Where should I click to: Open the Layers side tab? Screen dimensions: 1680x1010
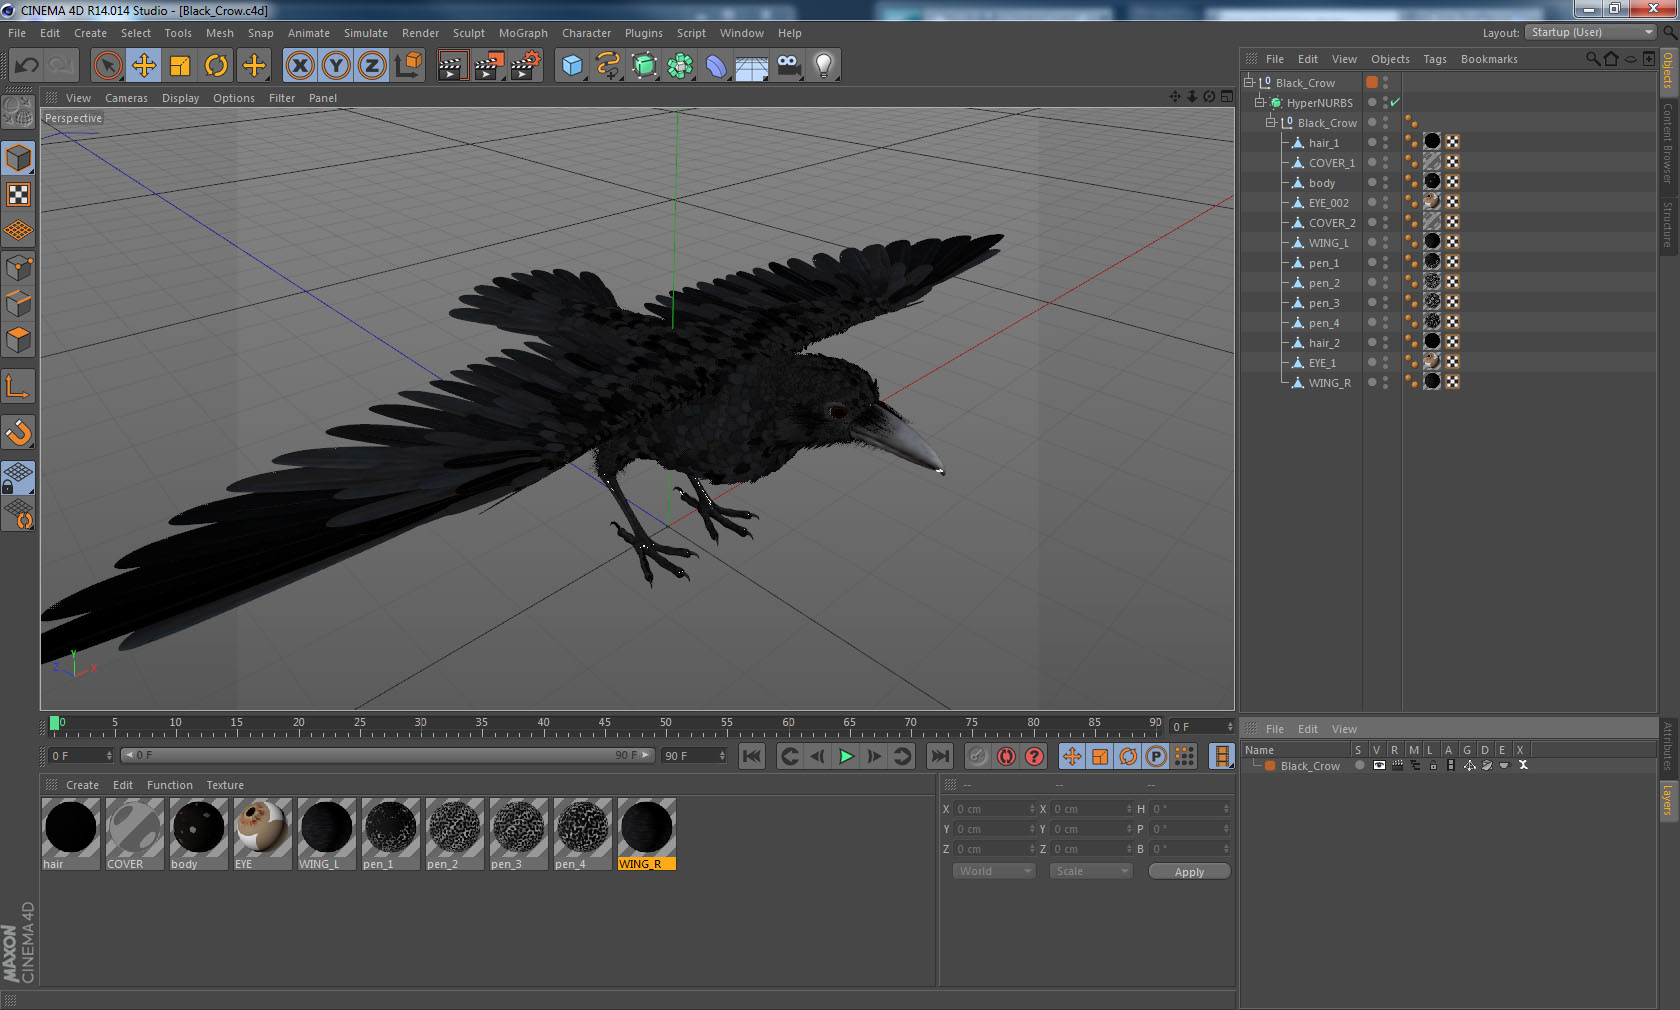[x=1668, y=800]
